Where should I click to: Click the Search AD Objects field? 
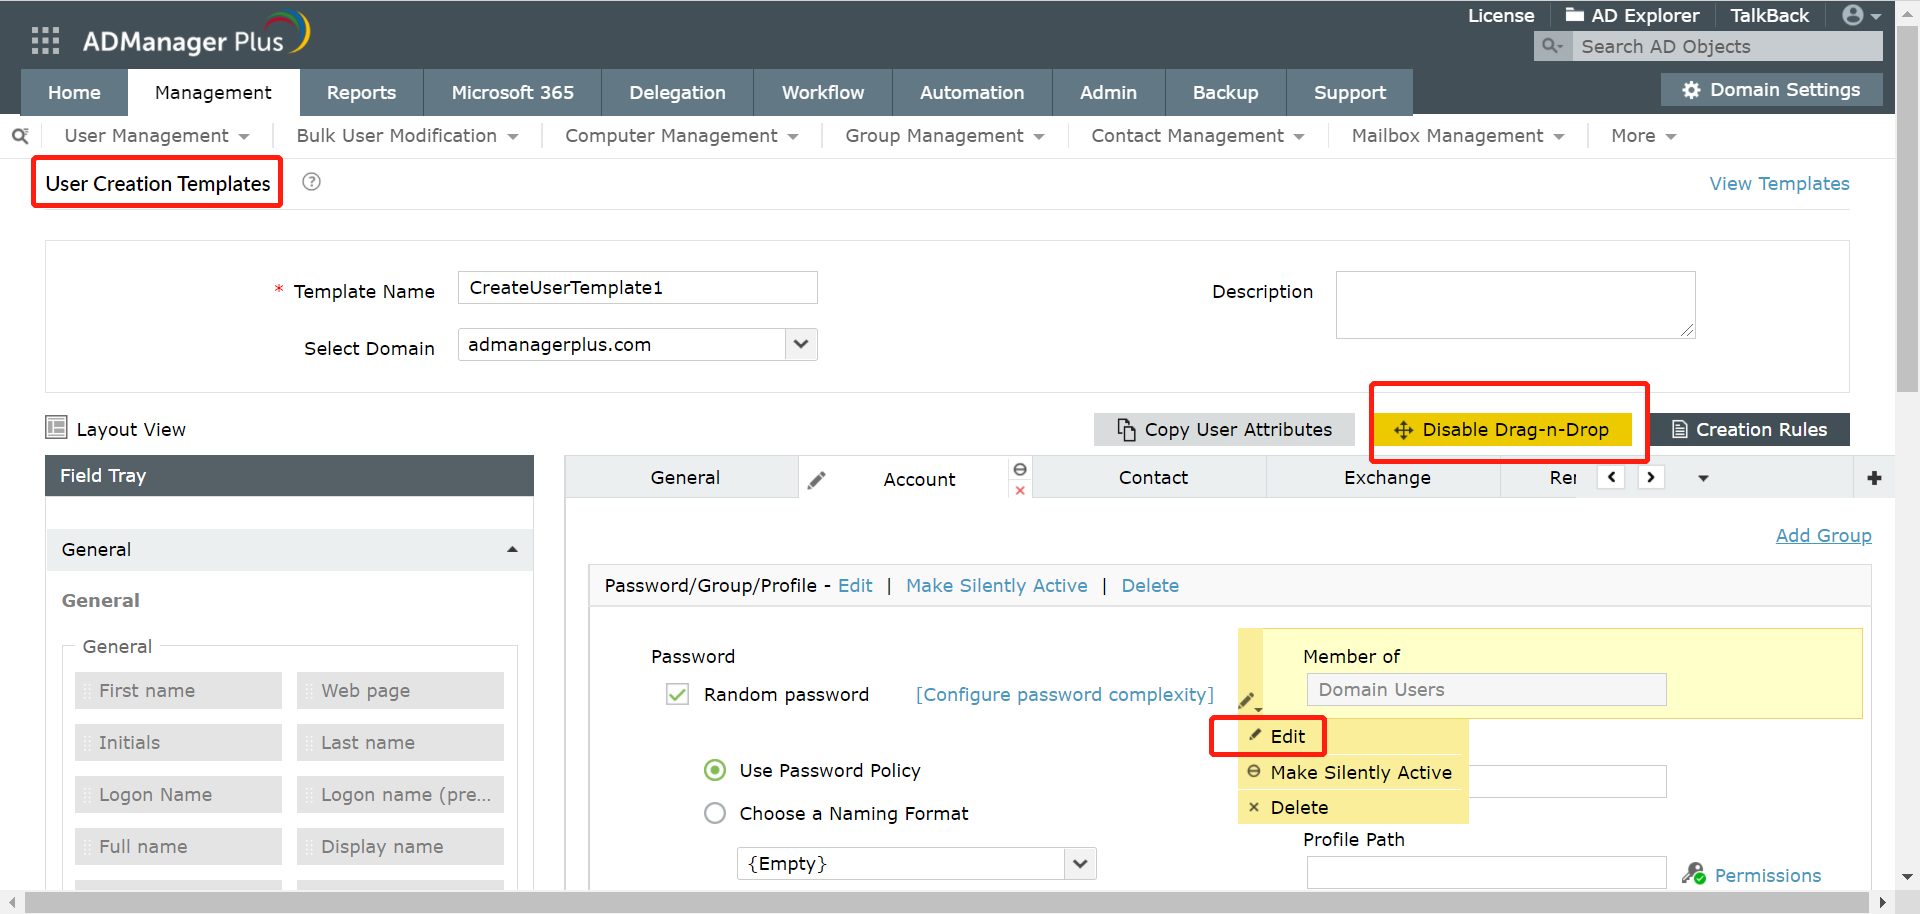click(1727, 46)
